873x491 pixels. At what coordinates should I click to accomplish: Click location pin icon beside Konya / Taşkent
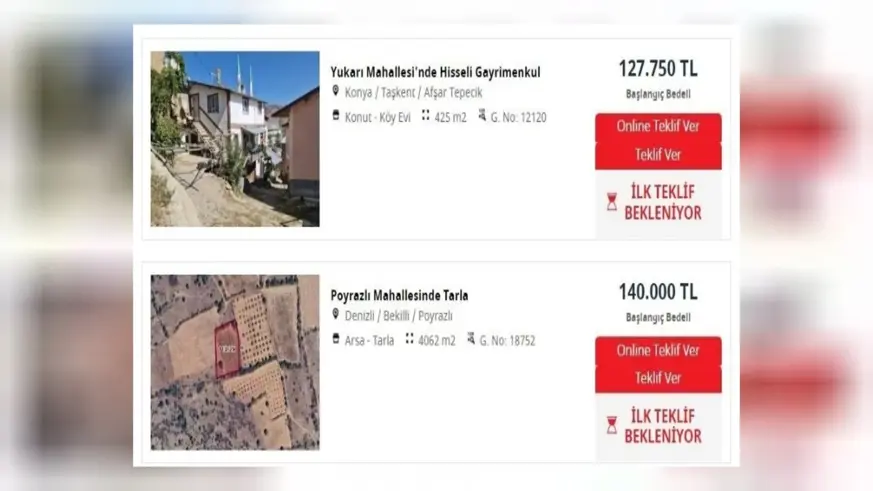coord(335,90)
